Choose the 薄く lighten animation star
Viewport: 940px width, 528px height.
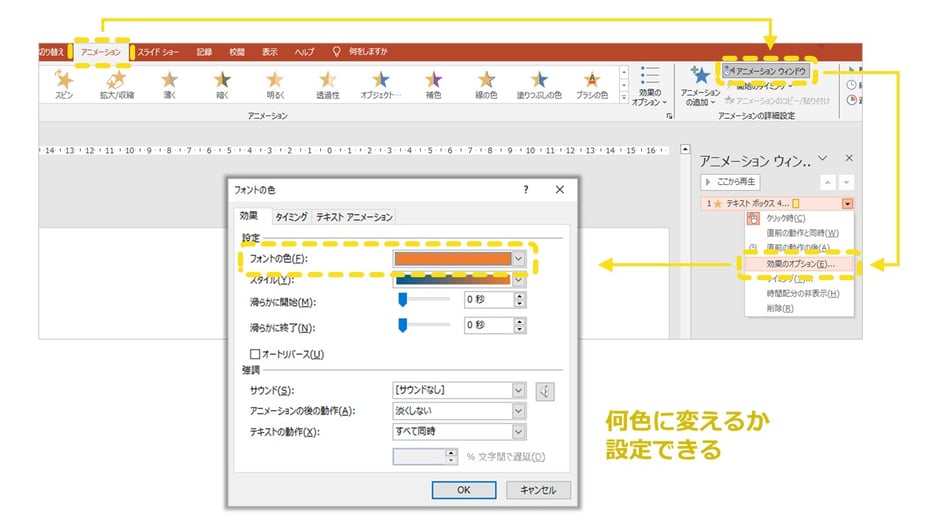point(170,83)
